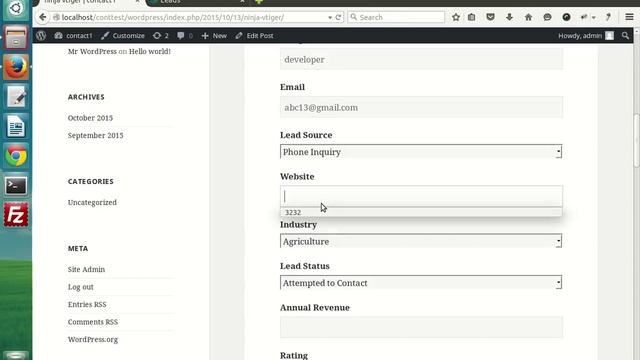Open the contact1 site menu
640x360 pixels.
[73, 36]
